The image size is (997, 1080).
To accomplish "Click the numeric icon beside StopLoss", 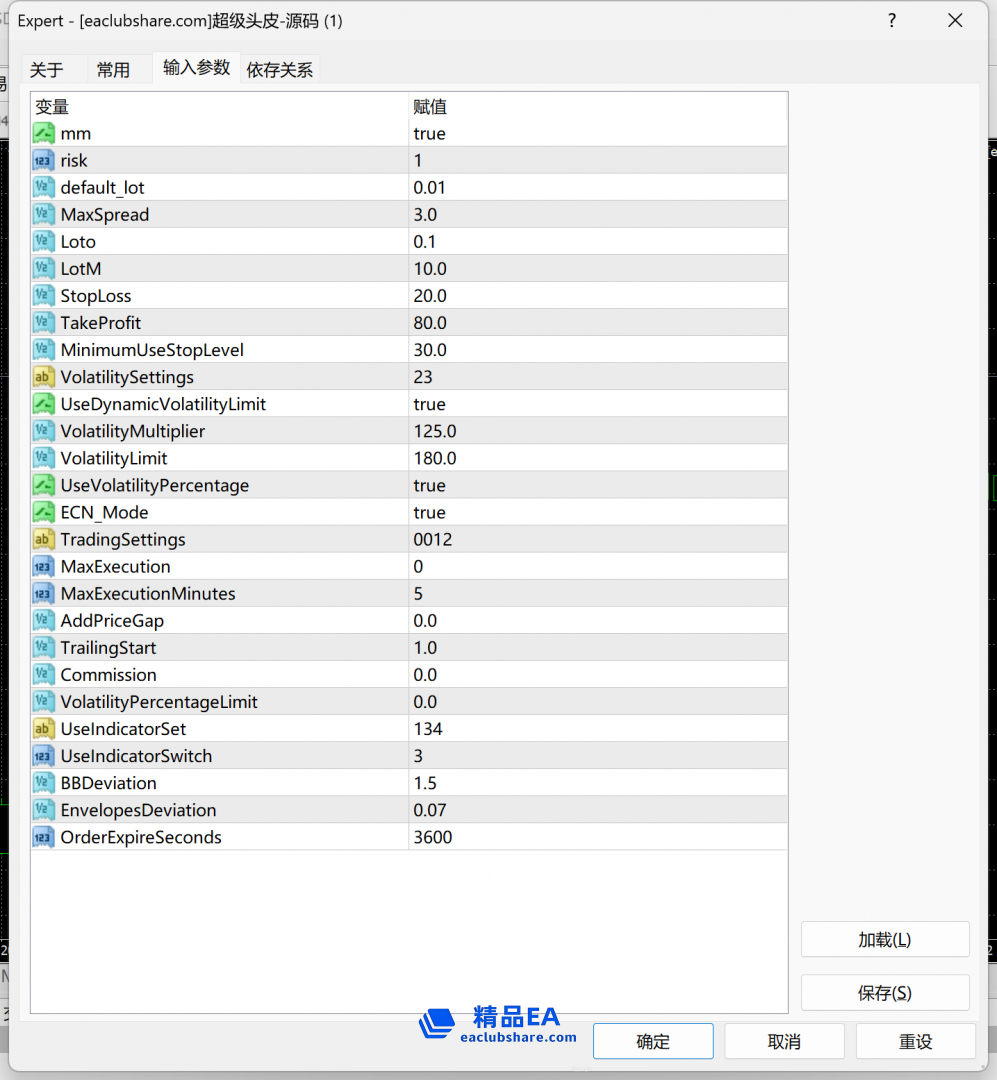I will click(43, 295).
